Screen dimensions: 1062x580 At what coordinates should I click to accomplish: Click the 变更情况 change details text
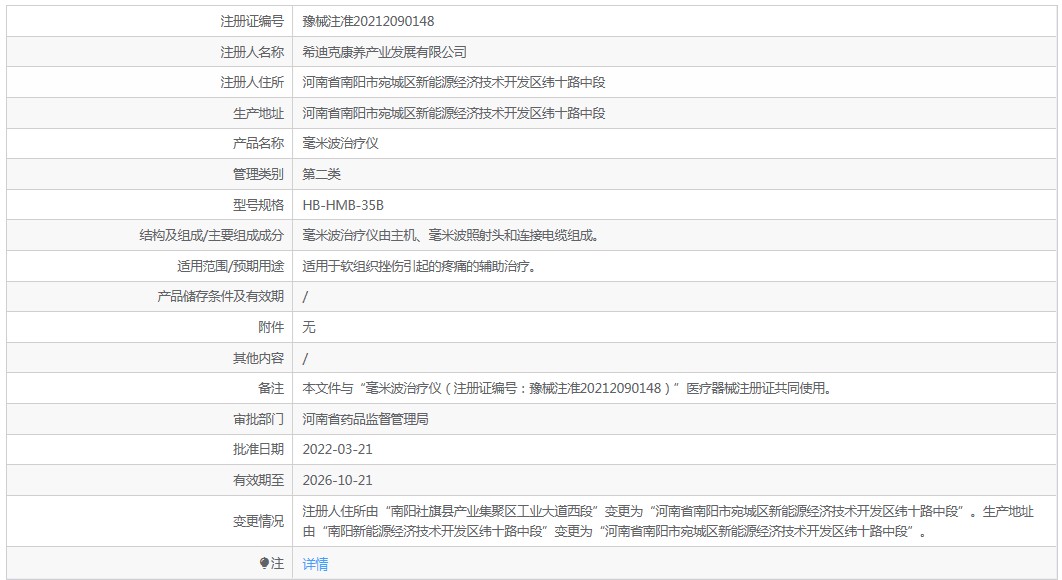click(x=668, y=521)
